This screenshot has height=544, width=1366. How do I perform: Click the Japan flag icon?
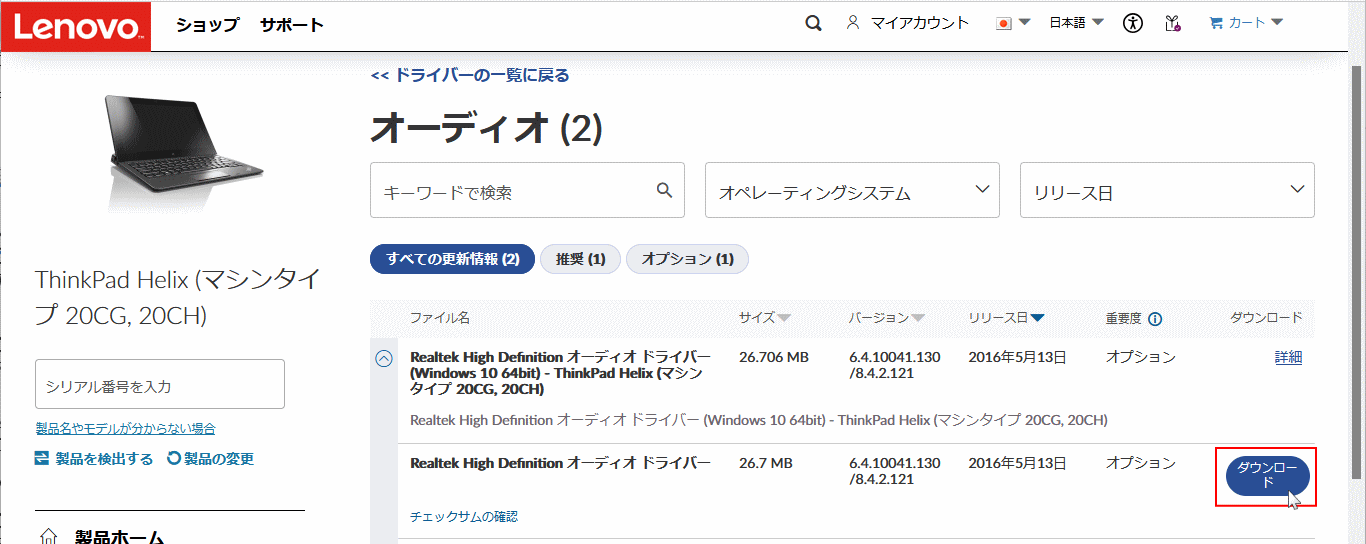coord(1004,23)
